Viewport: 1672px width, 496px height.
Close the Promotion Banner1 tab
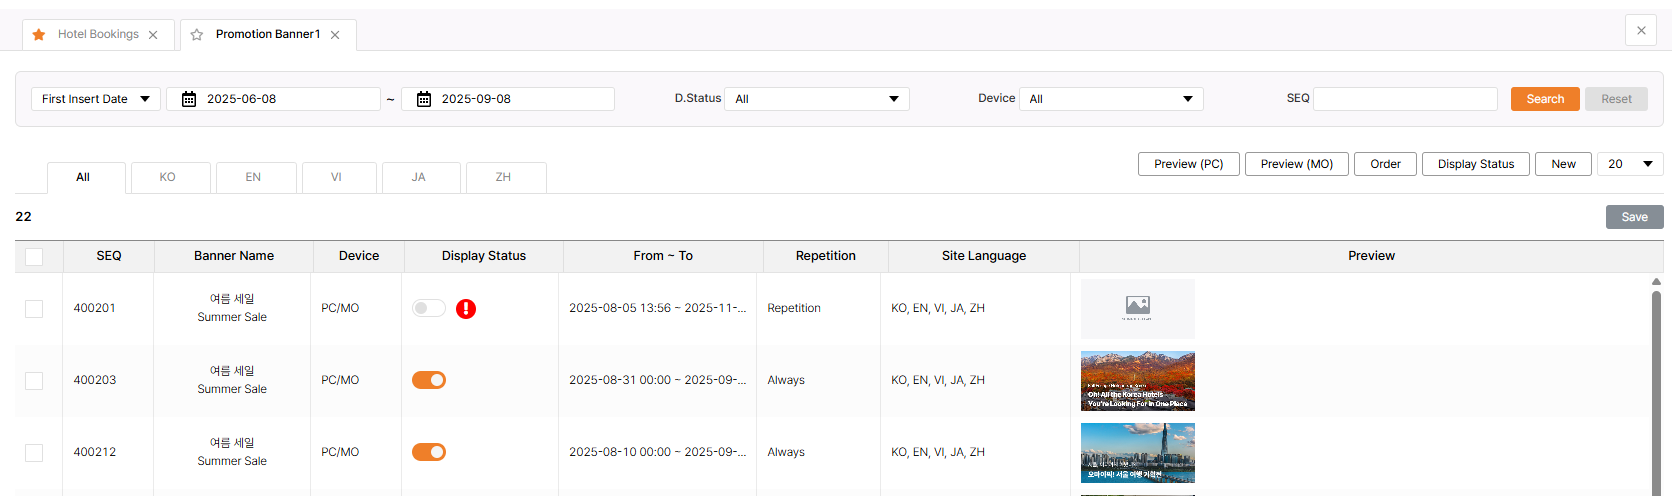[x=335, y=35]
